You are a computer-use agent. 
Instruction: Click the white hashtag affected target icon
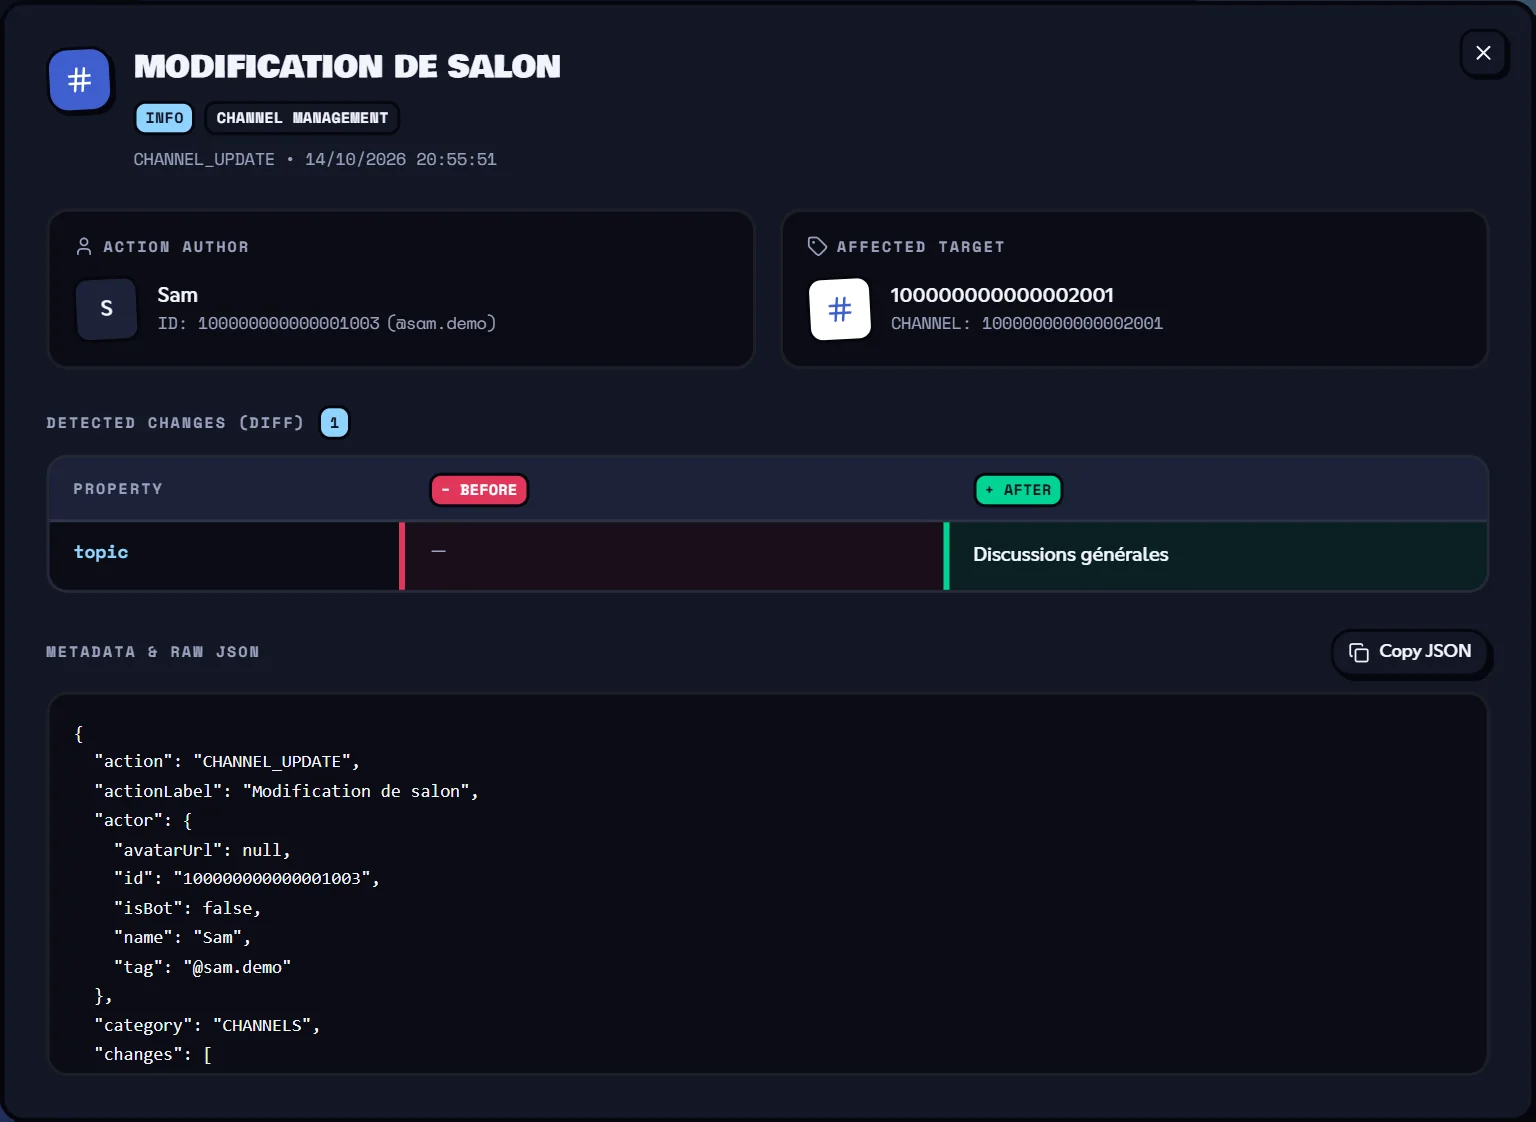pyautogui.click(x=840, y=309)
